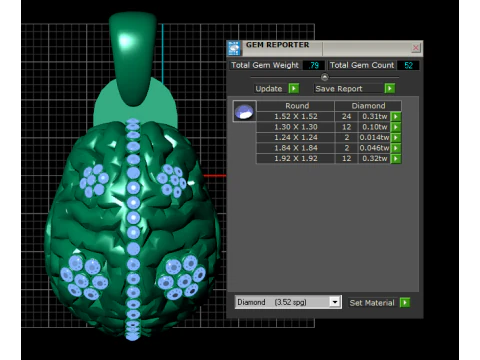Click the Total Gem Count label

[x=362, y=65]
